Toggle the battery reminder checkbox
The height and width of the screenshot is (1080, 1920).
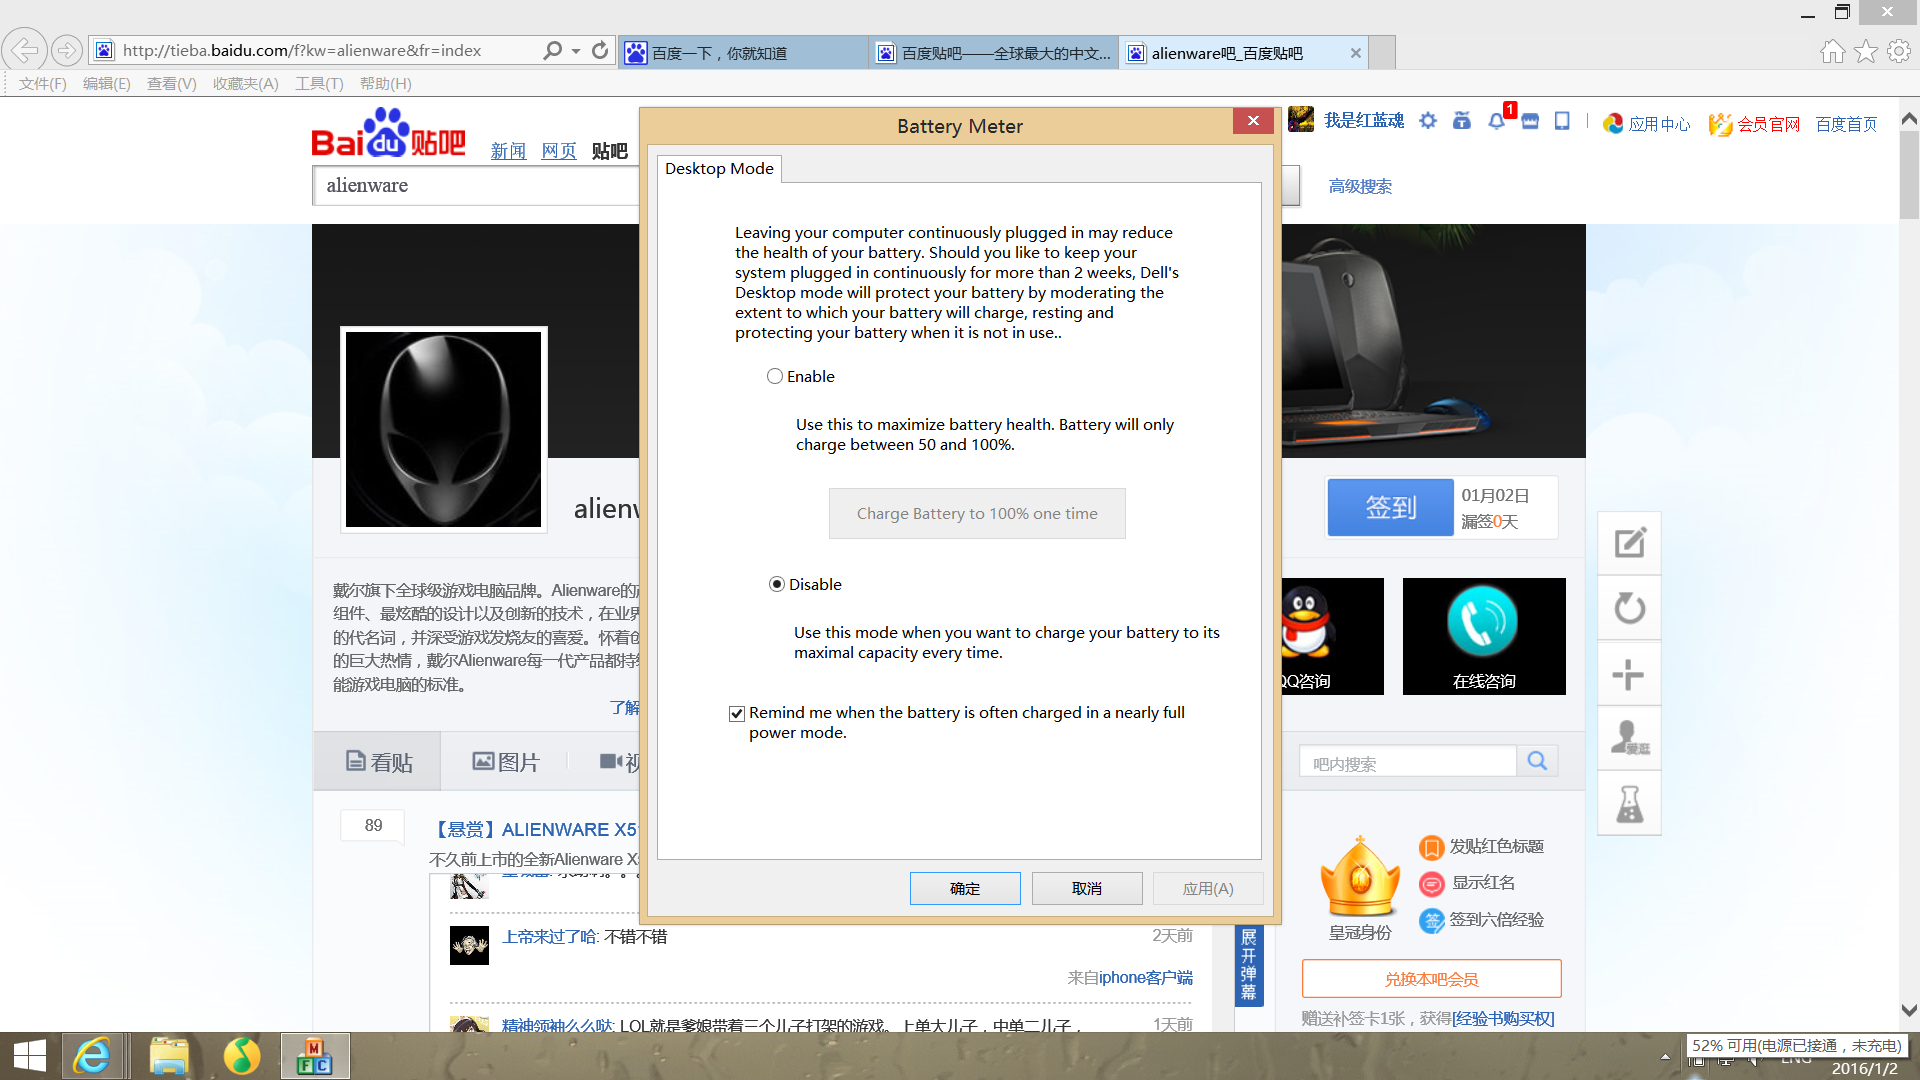pyautogui.click(x=737, y=713)
